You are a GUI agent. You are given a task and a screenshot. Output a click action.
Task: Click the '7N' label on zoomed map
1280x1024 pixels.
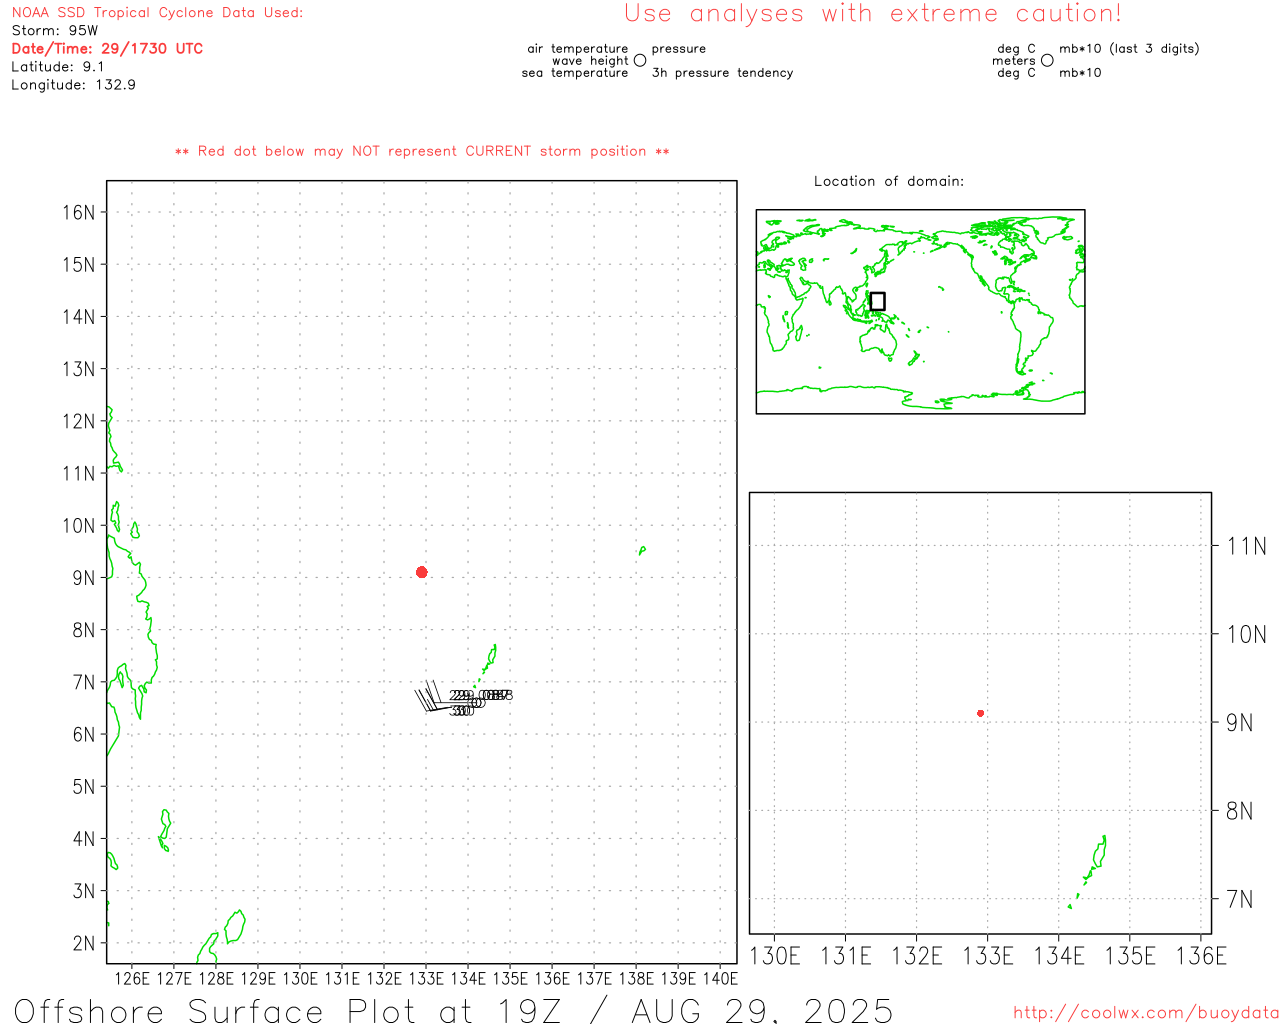coord(1239,899)
